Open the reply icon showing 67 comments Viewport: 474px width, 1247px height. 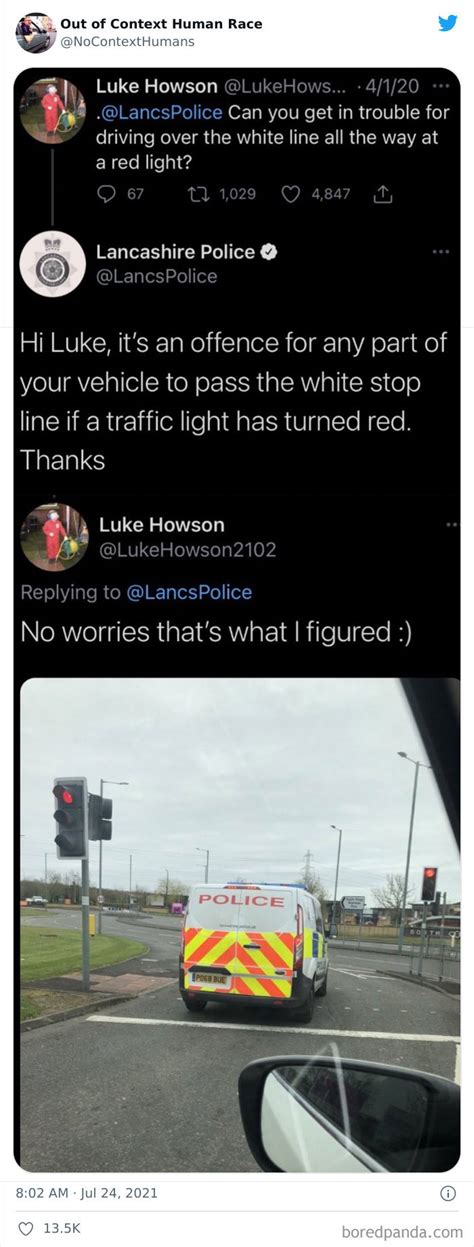108,194
